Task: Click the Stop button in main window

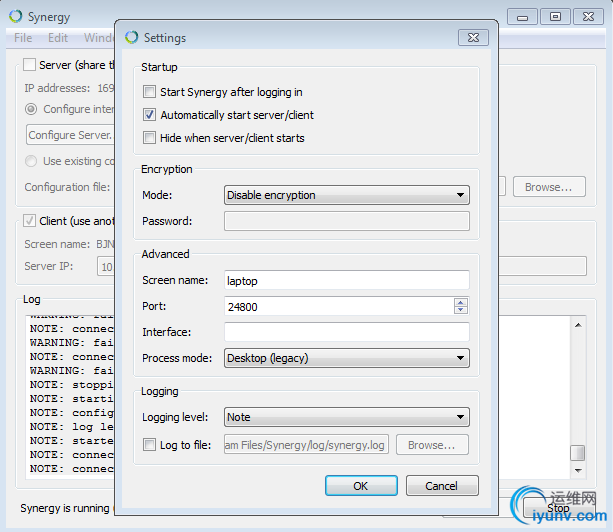Action: click(559, 508)
